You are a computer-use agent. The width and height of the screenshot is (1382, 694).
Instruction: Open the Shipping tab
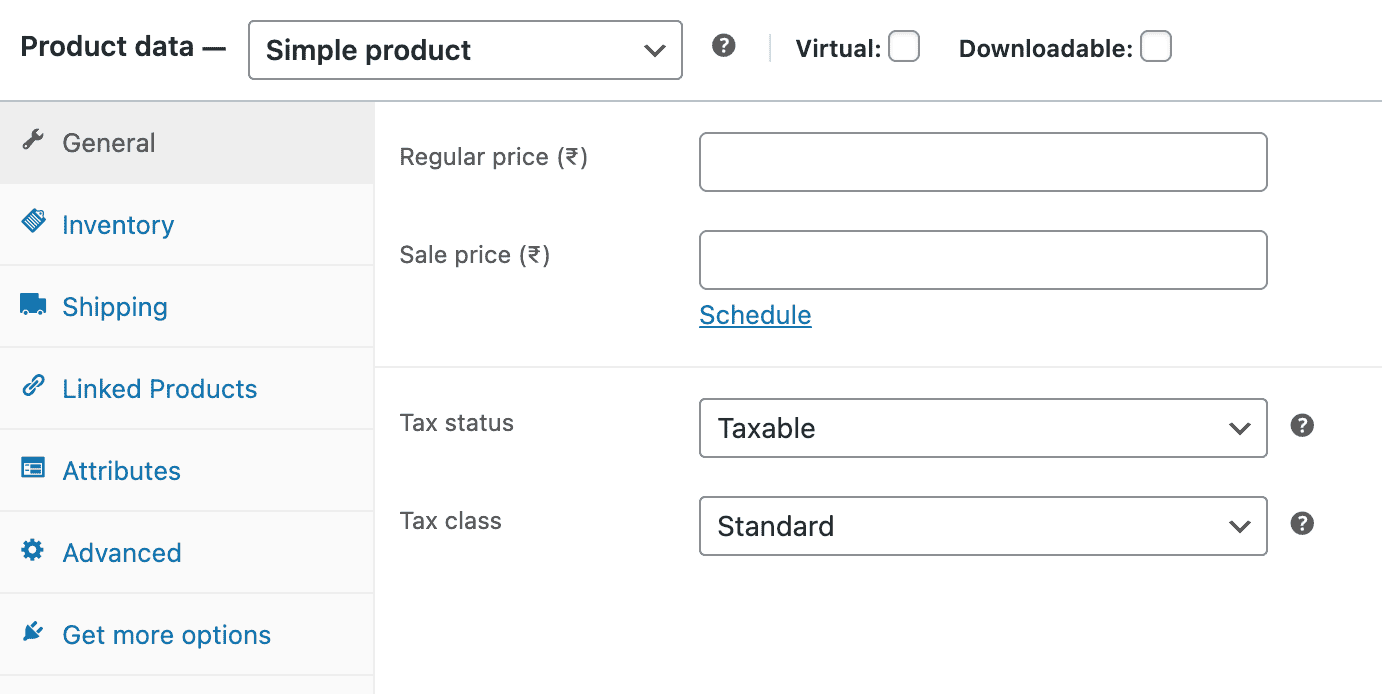pyautogui.click(x=114, y=306)
